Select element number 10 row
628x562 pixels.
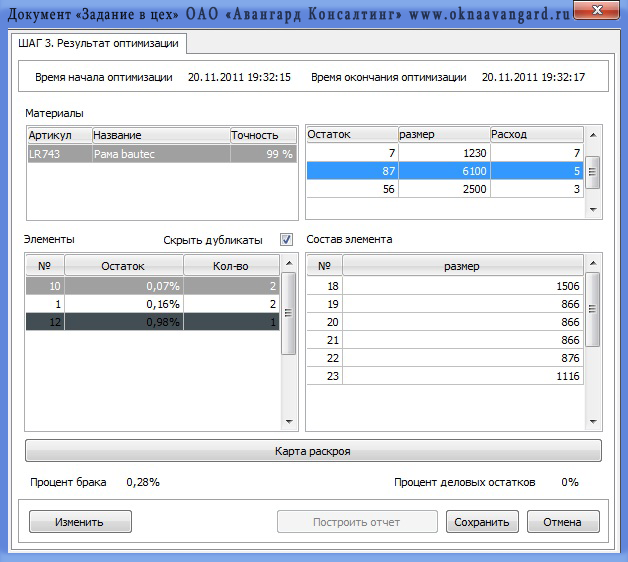pyautogui.click(x=153, y=286)
